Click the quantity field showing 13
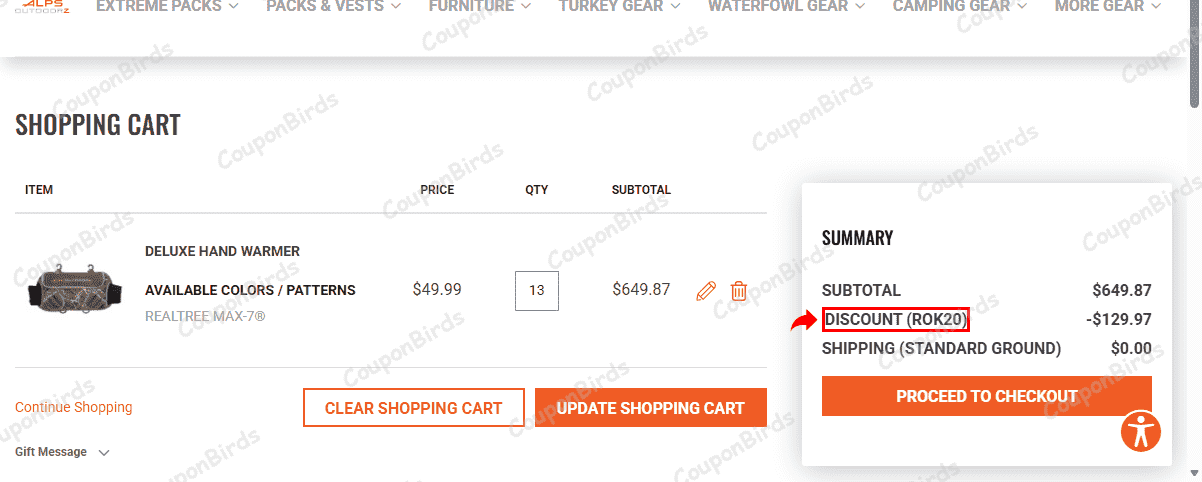Image resolution: width=1202 pixels, height=482 pixels. pos(537,291)
